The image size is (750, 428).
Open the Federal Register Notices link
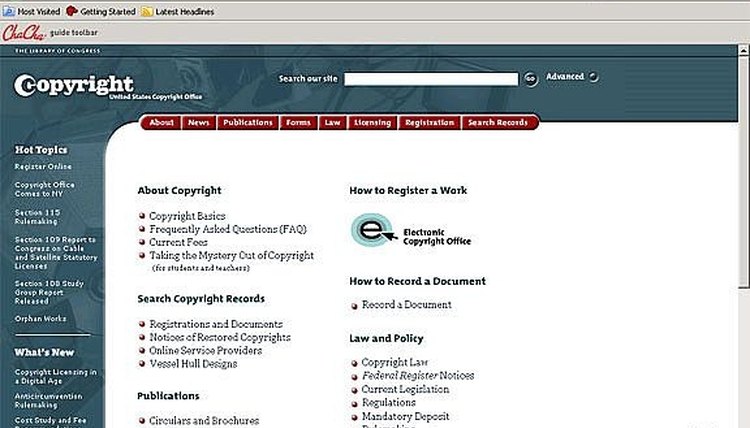coord(418,375)
